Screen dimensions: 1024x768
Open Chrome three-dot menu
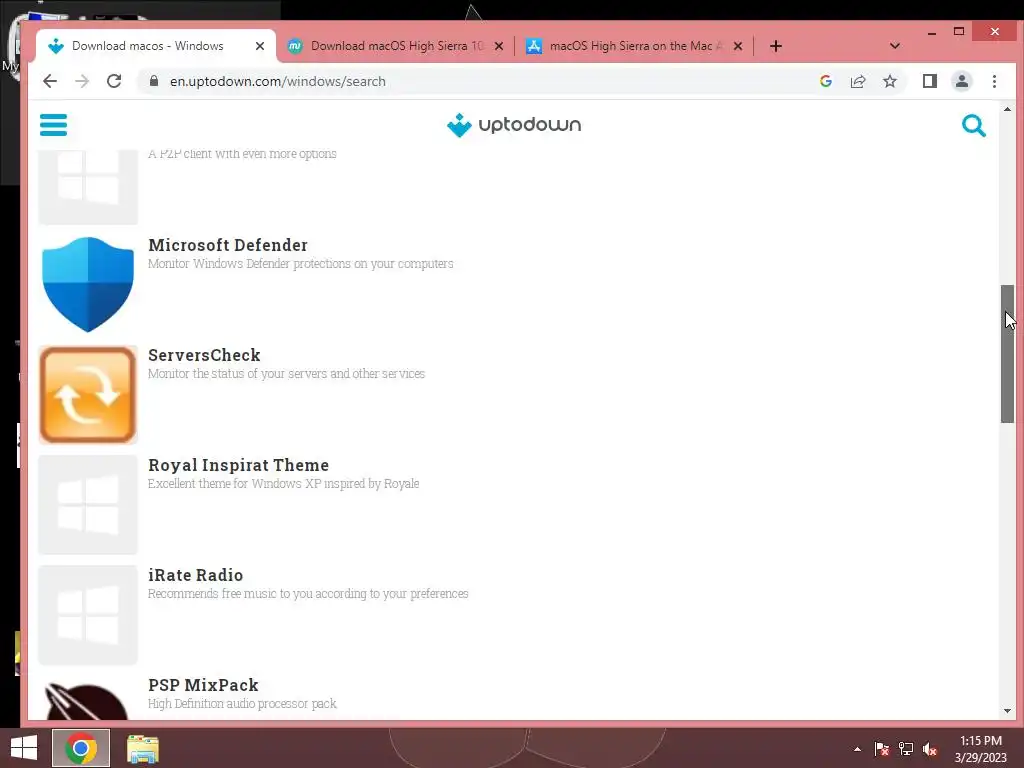tap(994, 81)
